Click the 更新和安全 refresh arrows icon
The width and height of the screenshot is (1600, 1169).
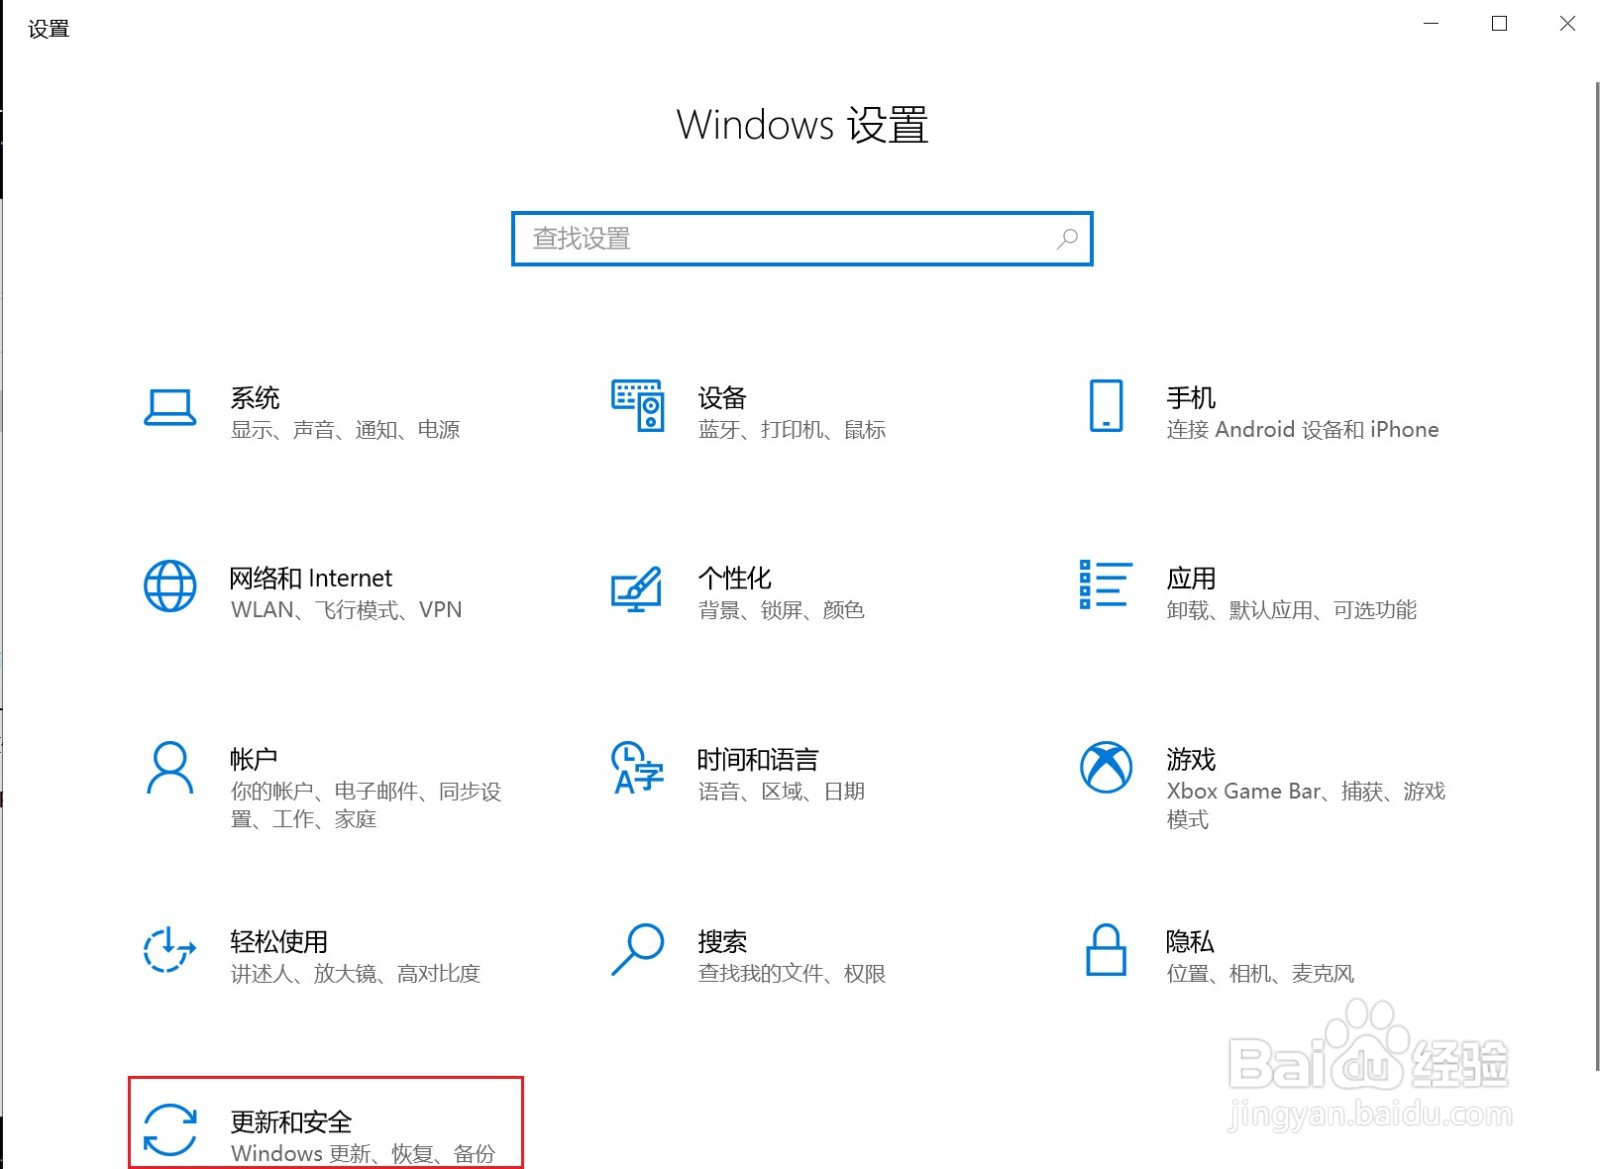coord(170,1130)
